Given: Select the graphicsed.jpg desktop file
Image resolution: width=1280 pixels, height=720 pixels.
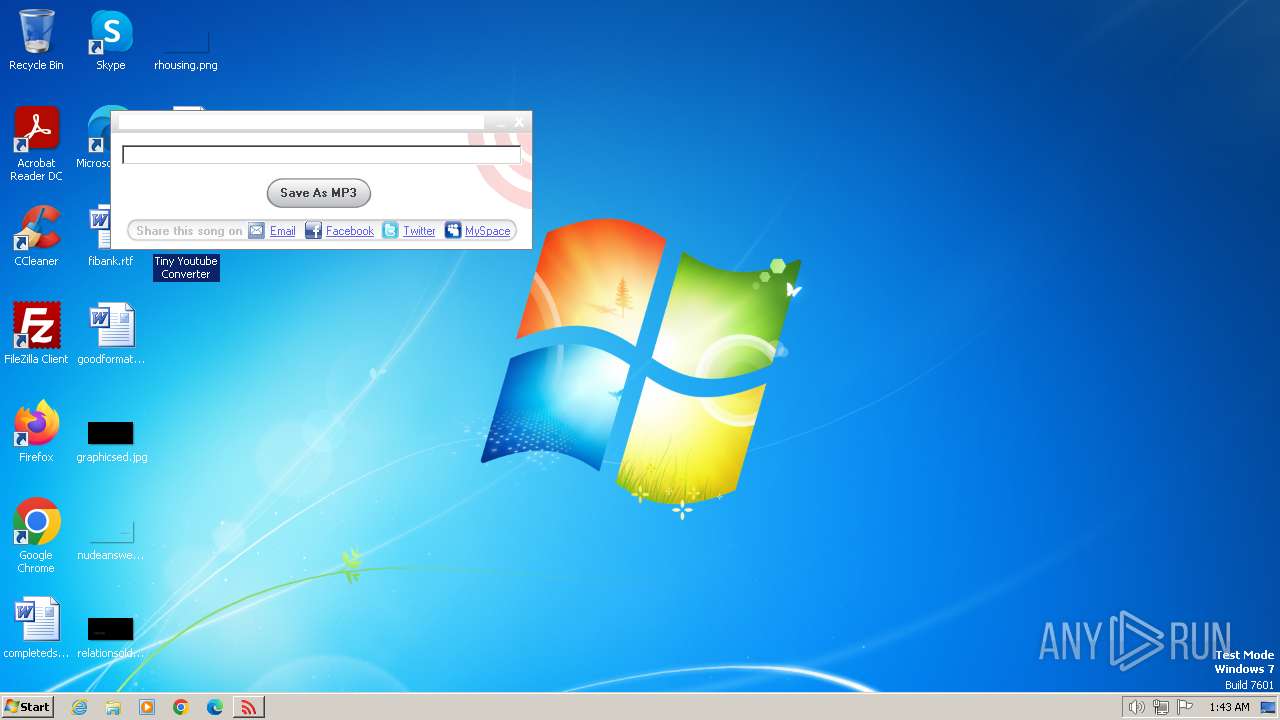Looking at the screenshot, I should coord(111,441).
